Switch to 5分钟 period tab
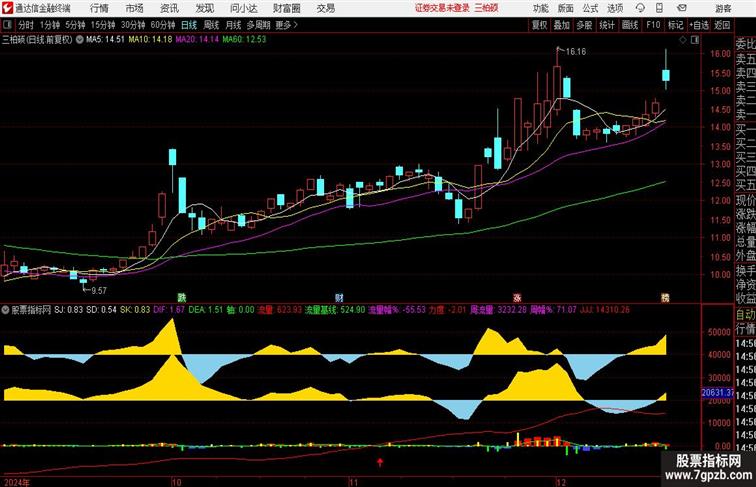Screen dimensions: 756x487 pos(75,25)
